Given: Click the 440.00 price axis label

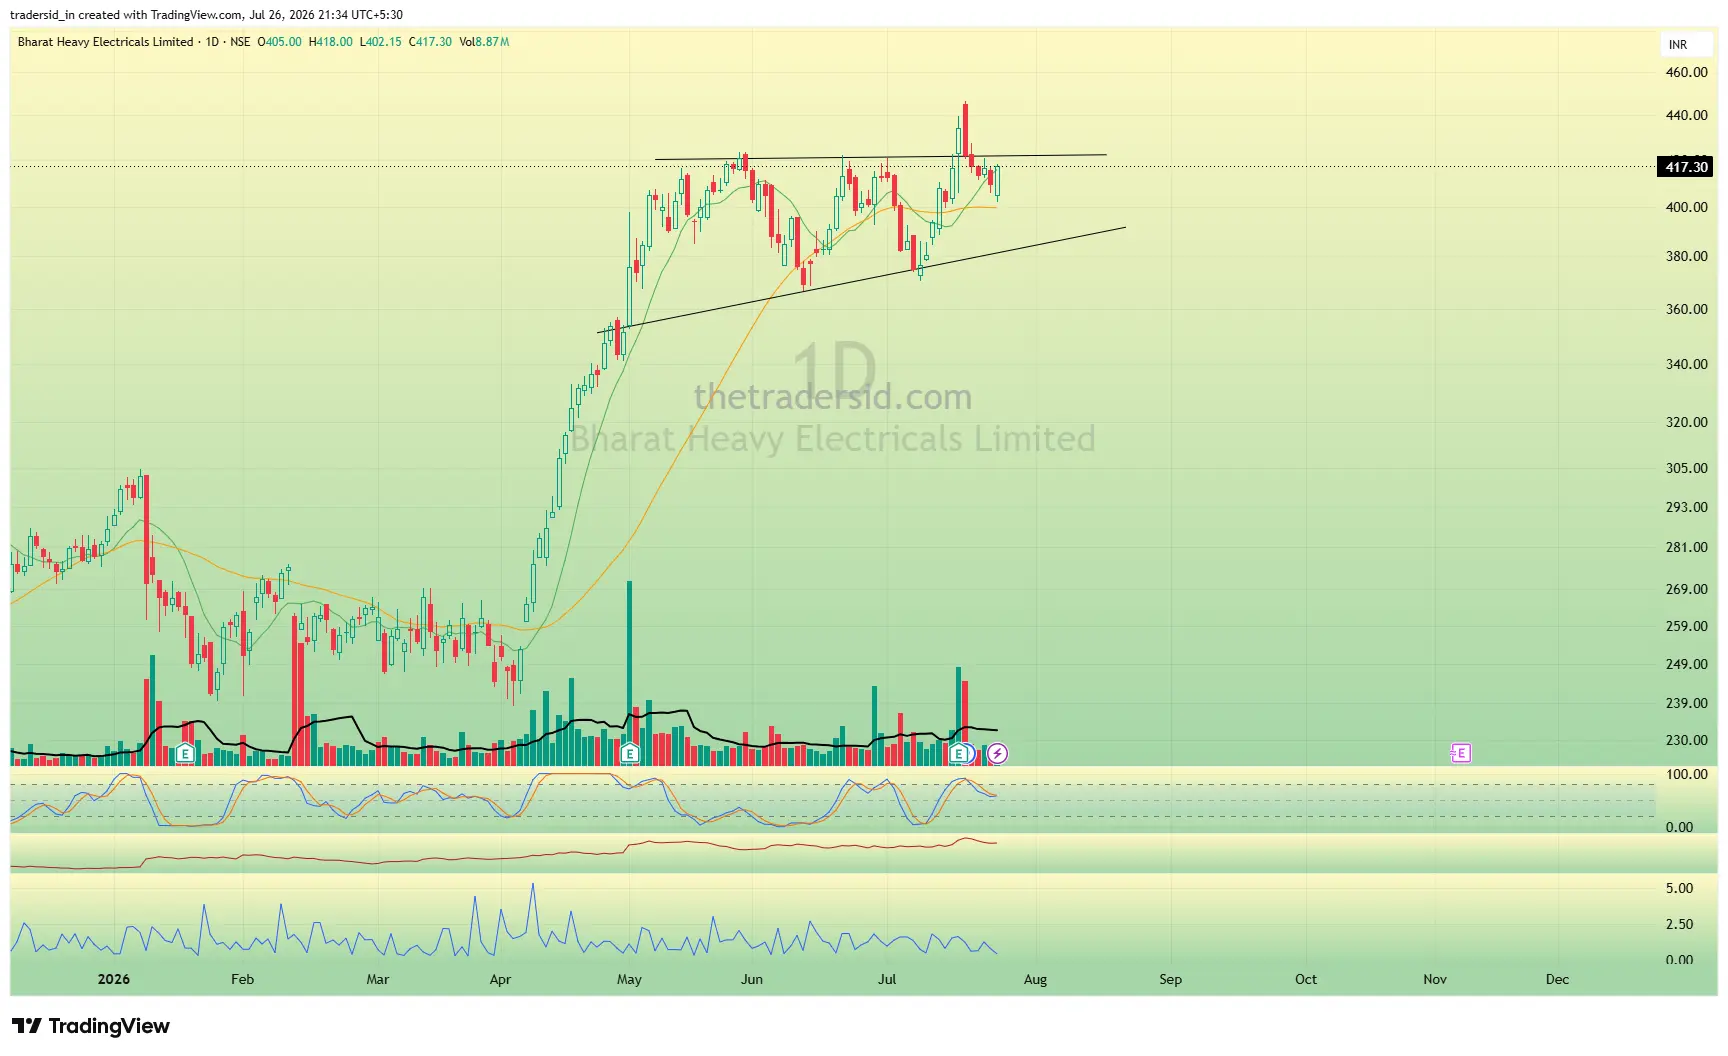Looking at the screenshot, I should click(1686, 115).
